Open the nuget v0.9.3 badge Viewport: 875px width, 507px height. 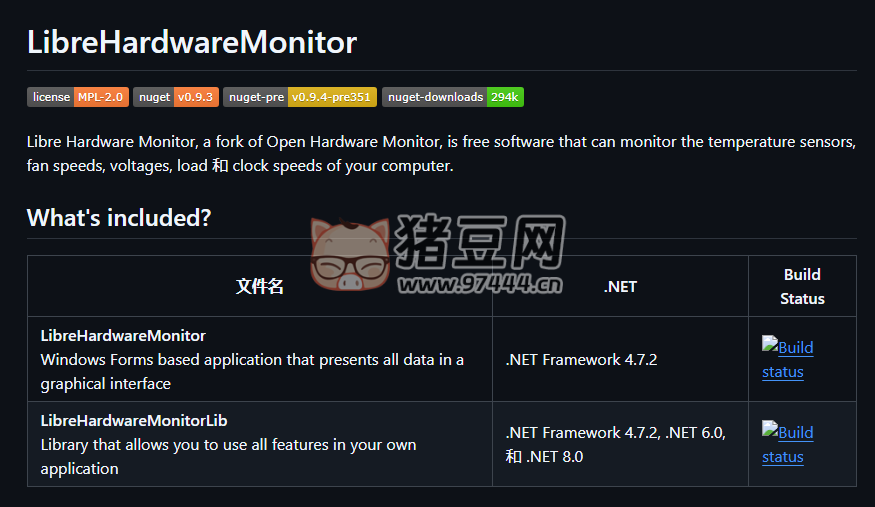(175, 97)
